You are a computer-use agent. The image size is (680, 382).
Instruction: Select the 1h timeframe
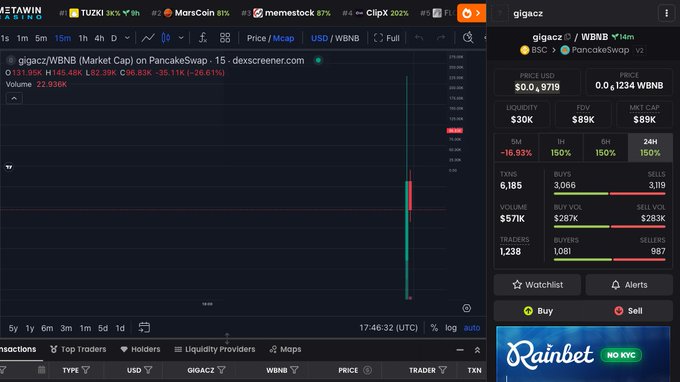[83, 38]
